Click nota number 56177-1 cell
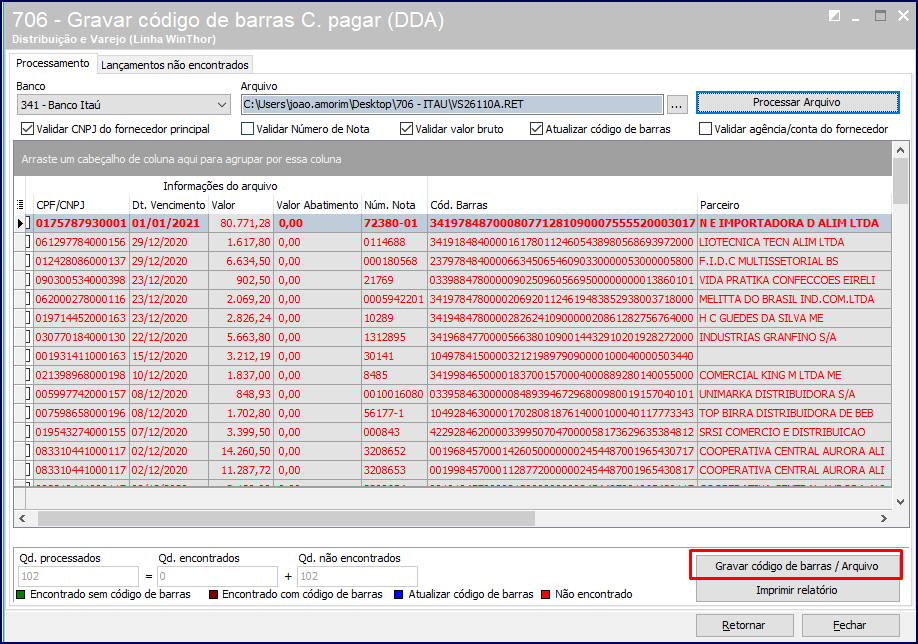918x644 pixels. [x=394, y=413]
